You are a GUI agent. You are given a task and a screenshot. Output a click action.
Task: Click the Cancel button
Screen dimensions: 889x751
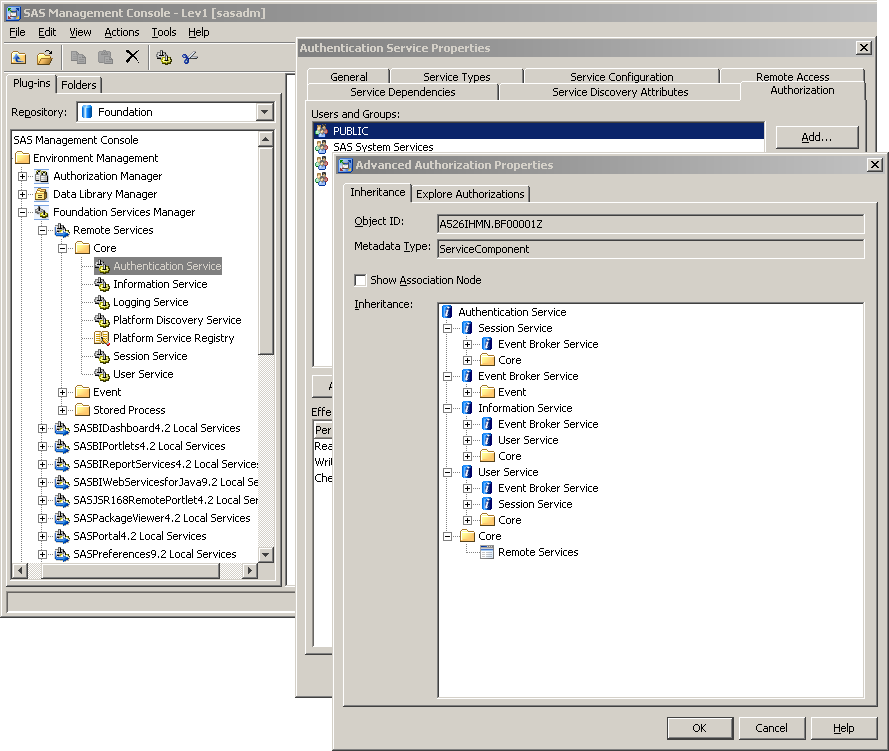pos(771,728)
